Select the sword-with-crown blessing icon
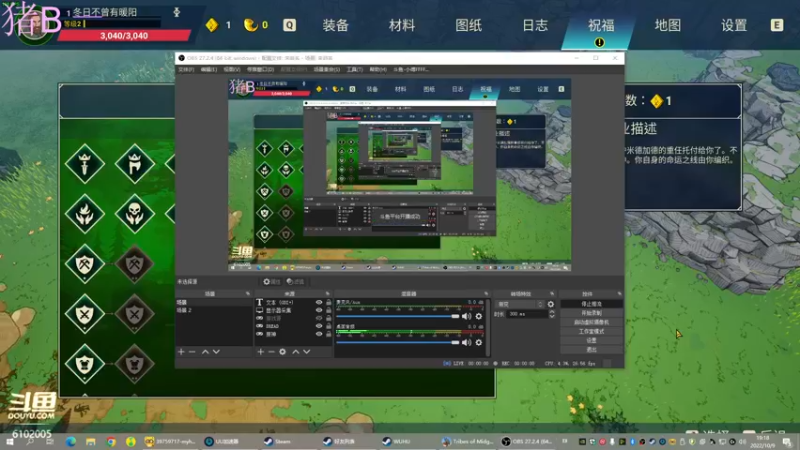 [x=85, y=163]
